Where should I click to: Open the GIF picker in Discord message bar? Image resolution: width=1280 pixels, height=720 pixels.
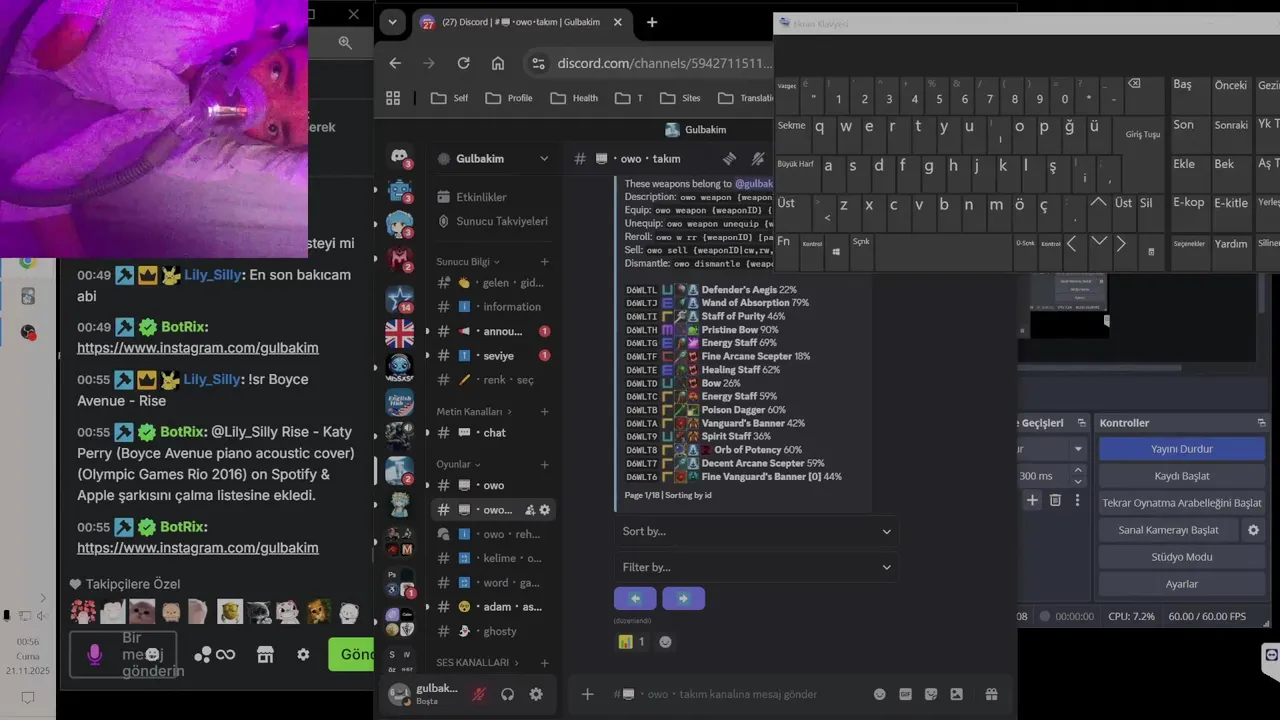pos(906,694)
